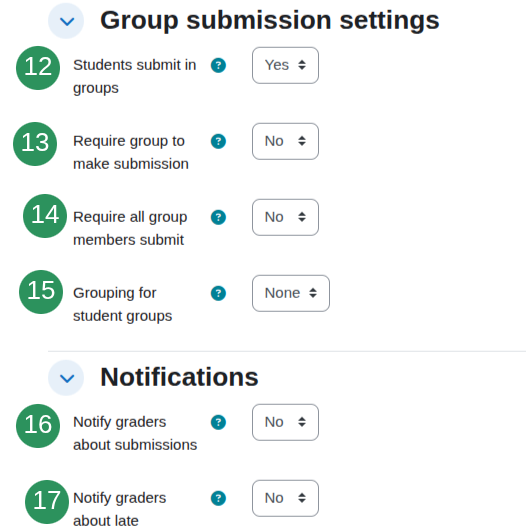Collapse the Notifications section
The height and width of the screenshot is (526, 526).
[x=66, y=378]
